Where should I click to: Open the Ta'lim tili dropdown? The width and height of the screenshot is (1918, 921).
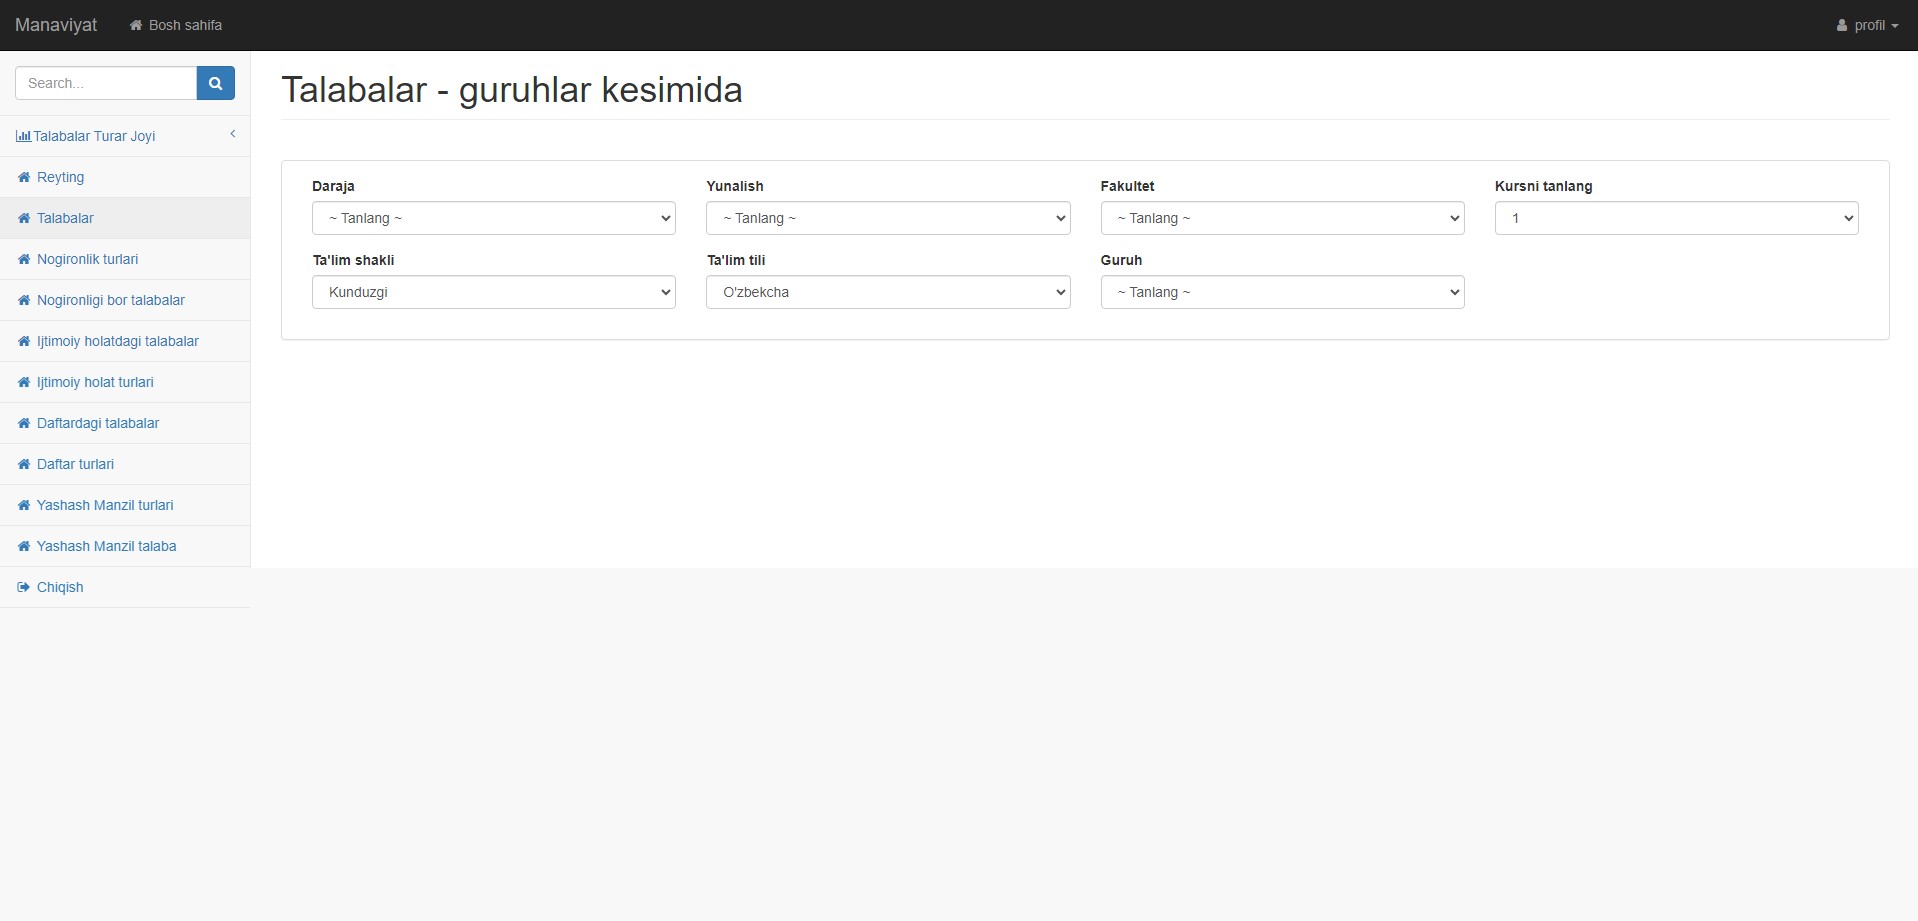[x=887, y=292]
